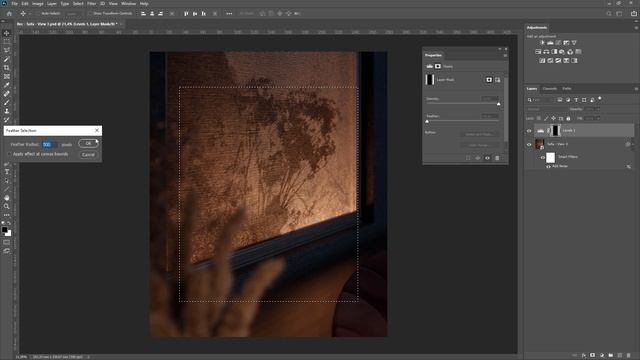This screenshot has width=640, height=360.
Task: Open the Image menu
Action: [38, 4]
